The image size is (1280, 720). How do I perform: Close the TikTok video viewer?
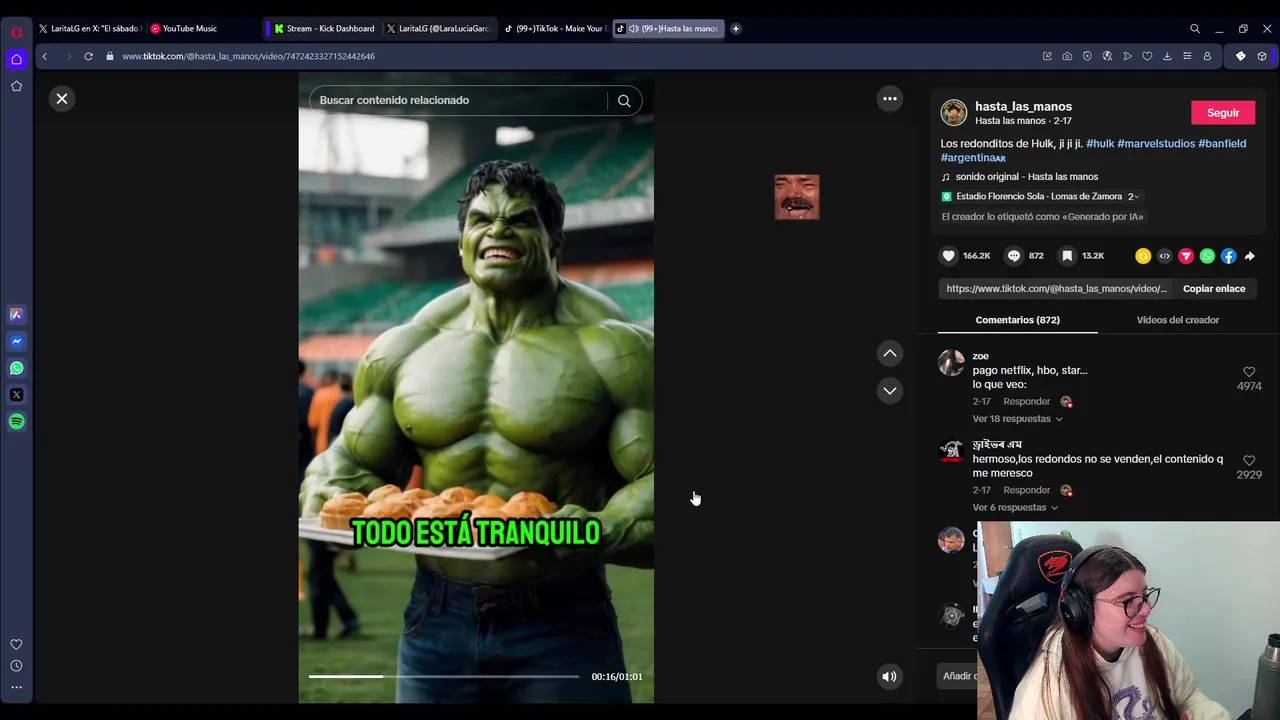[x=62, y=99]
